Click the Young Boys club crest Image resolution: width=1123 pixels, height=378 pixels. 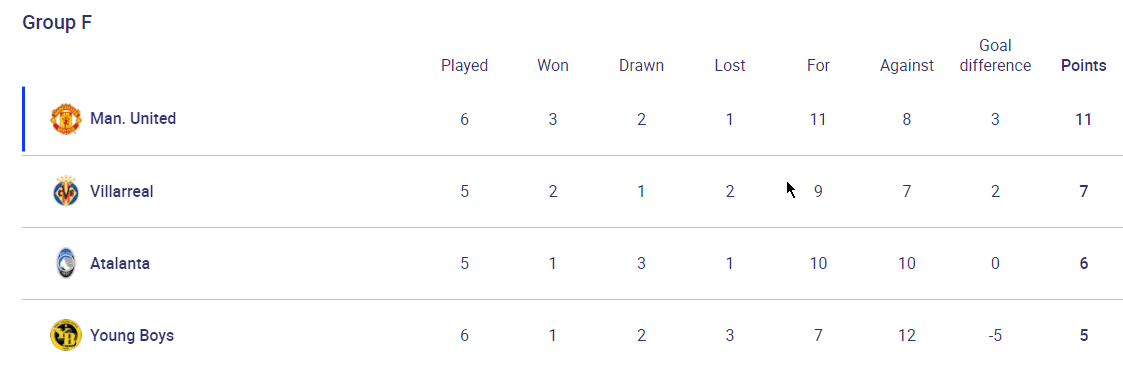tap(65, 335)
